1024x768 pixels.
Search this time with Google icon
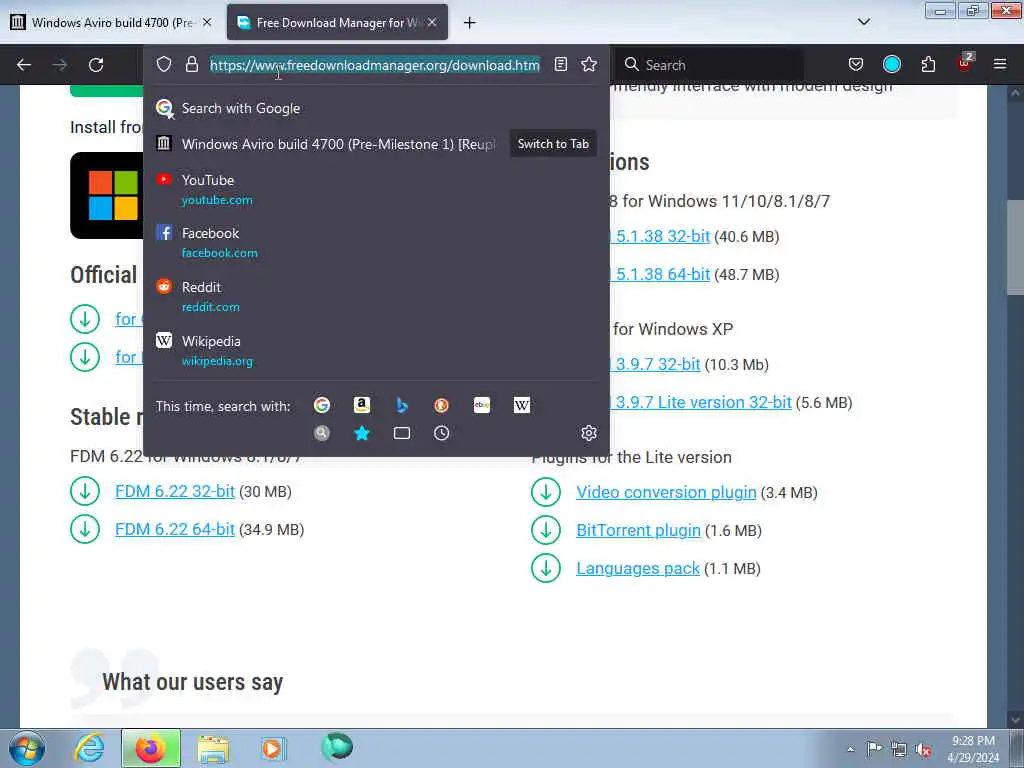tap(322, 405)
